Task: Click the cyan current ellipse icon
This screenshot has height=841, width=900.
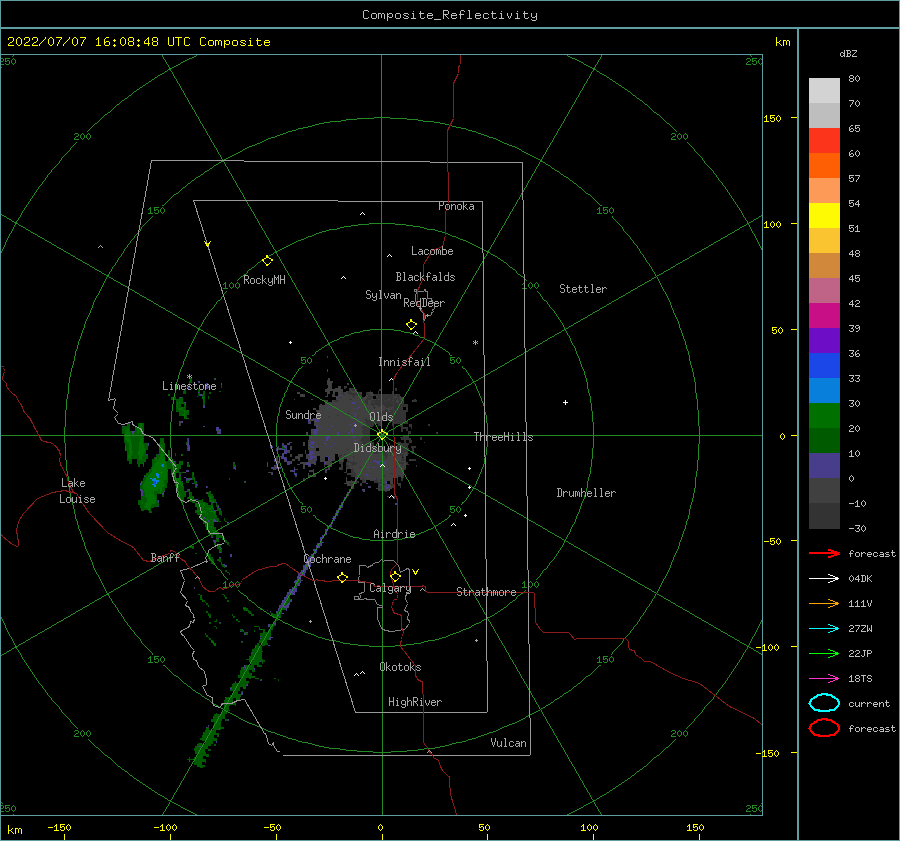Action: [824, 703]
